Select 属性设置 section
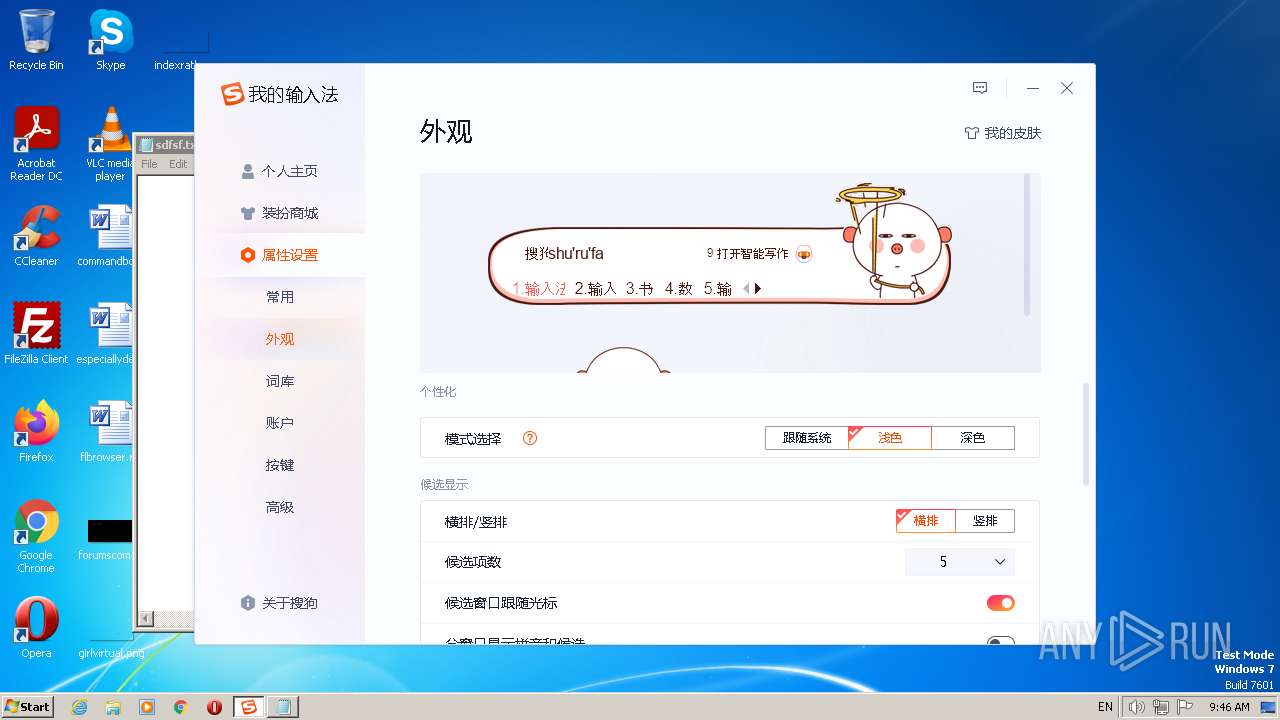This screenshot has width=1280, height=720. pos(280,255)
